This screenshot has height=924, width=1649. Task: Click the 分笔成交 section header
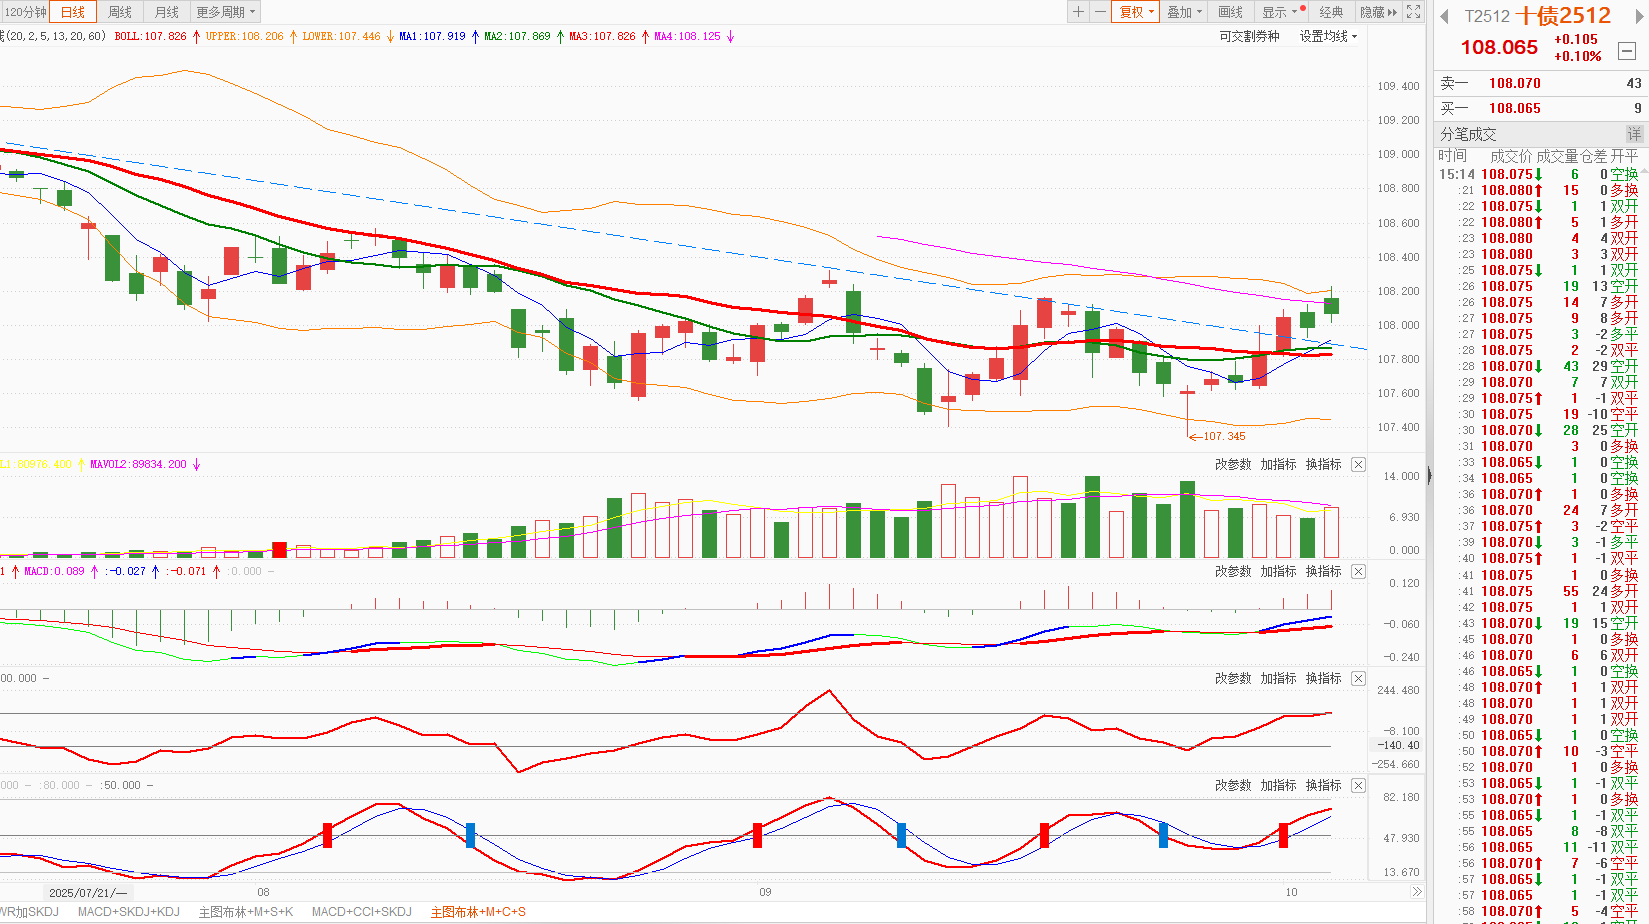(1468, 134)
